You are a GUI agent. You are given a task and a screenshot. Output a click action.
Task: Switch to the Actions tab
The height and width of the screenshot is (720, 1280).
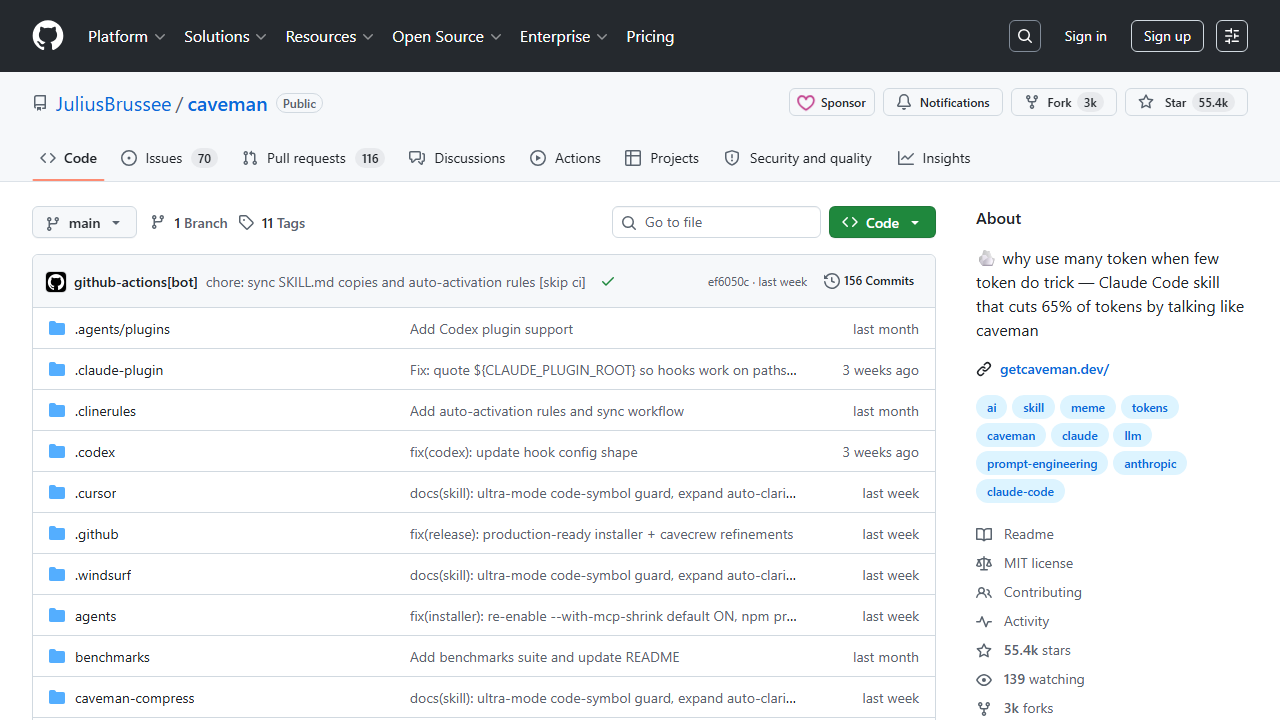click(565, 158)
